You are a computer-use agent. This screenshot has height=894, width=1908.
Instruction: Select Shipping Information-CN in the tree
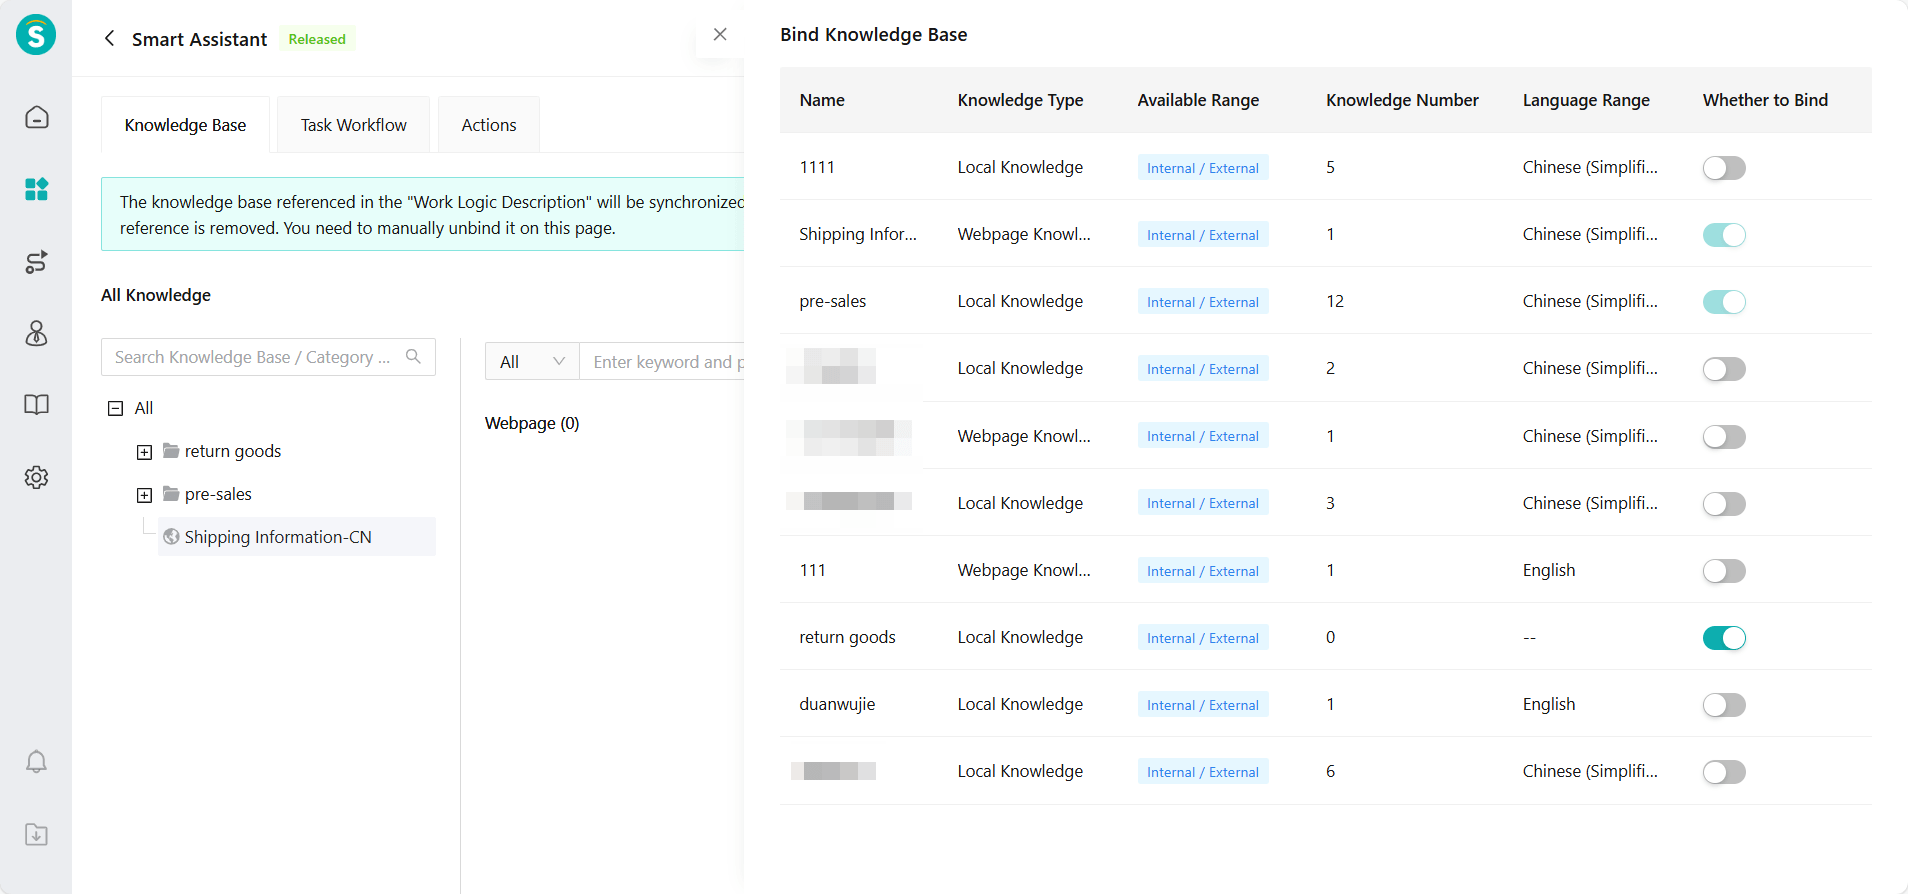click(x=278, y=537)
